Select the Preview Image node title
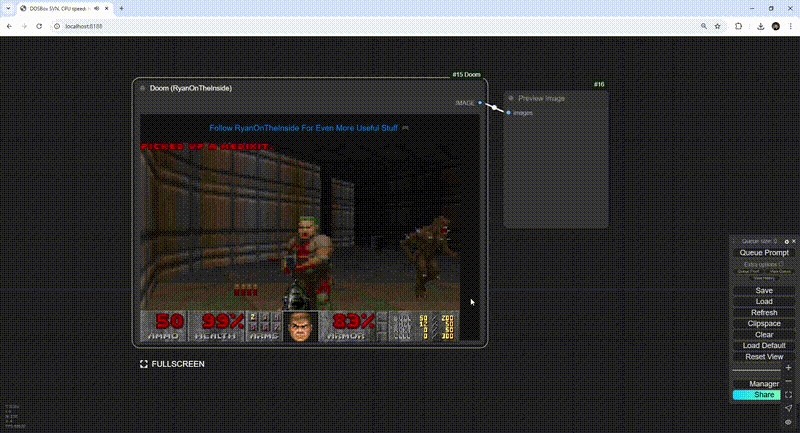This screenshot has height=433, width=800. tap(541, 98)
